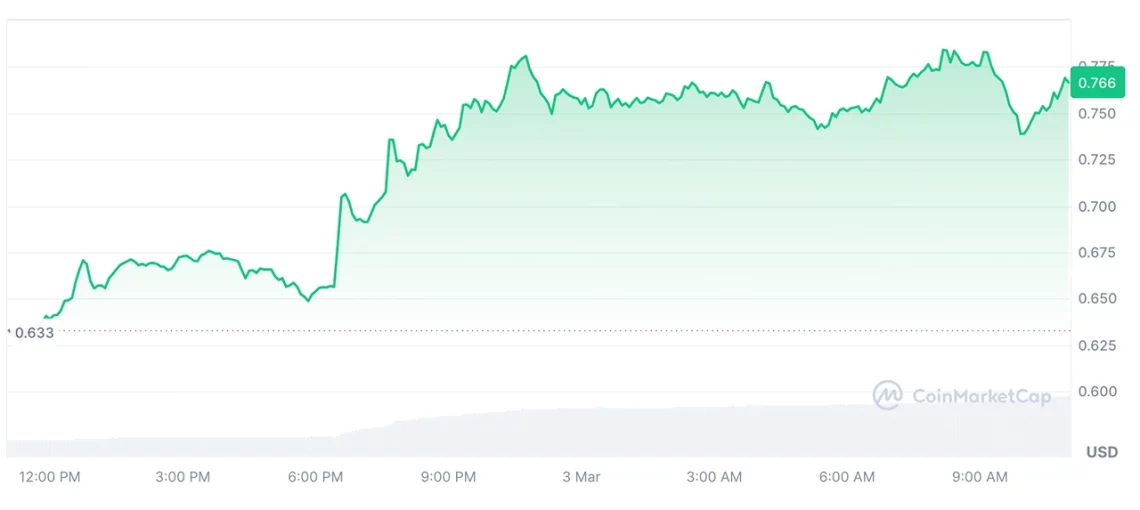Viewport: 1140px width, 510px height.
Task: Click the green 0.766 current price badge
Action: (x=1096, y=84)
